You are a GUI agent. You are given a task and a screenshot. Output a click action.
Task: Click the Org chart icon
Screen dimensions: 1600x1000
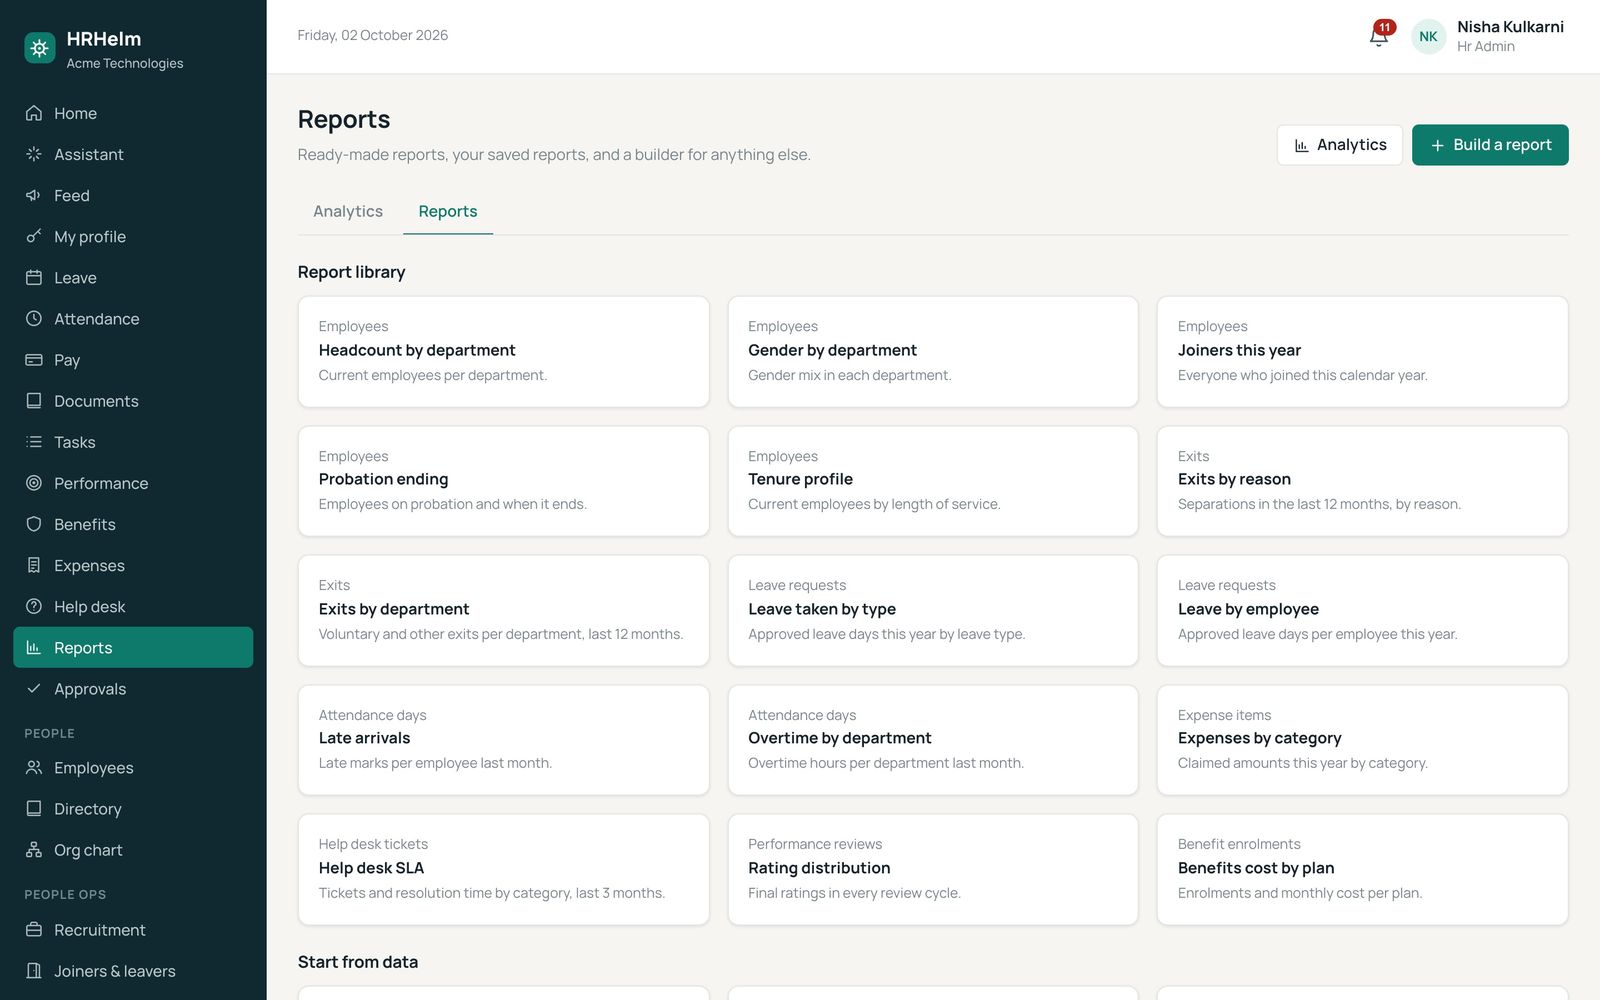tap(34, 850)
